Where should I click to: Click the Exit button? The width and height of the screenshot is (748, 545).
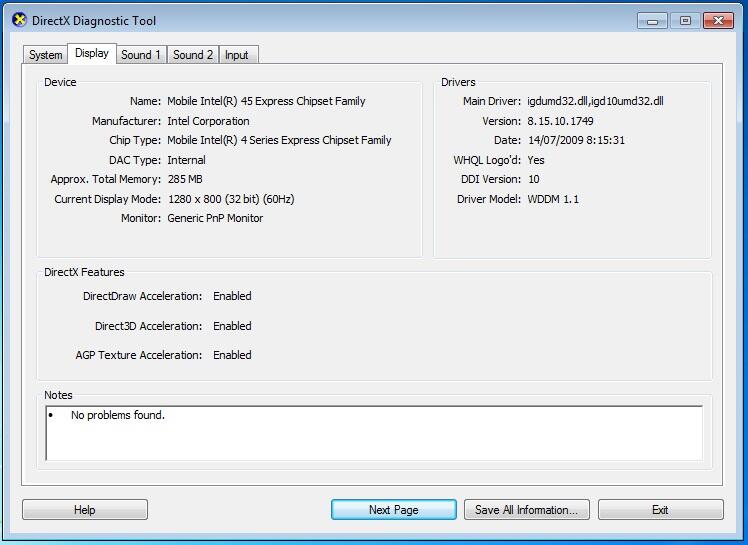point(660,510)
